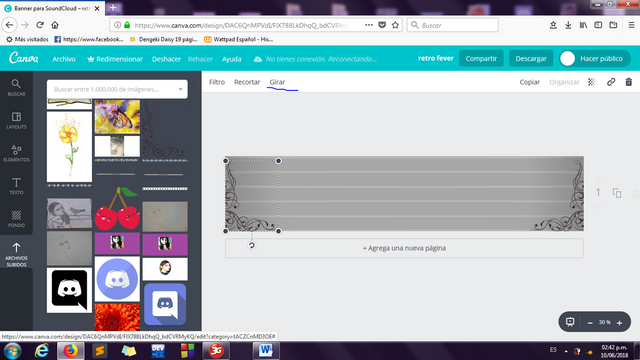
Task: Select the butterfly photo thumbnail
Action: (x=117, y=117)
